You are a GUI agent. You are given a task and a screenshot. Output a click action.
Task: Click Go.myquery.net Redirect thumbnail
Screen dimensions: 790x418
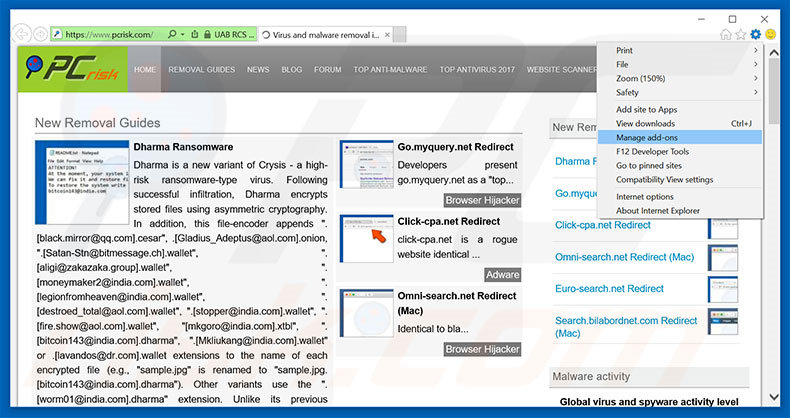[x=366, y=164]
